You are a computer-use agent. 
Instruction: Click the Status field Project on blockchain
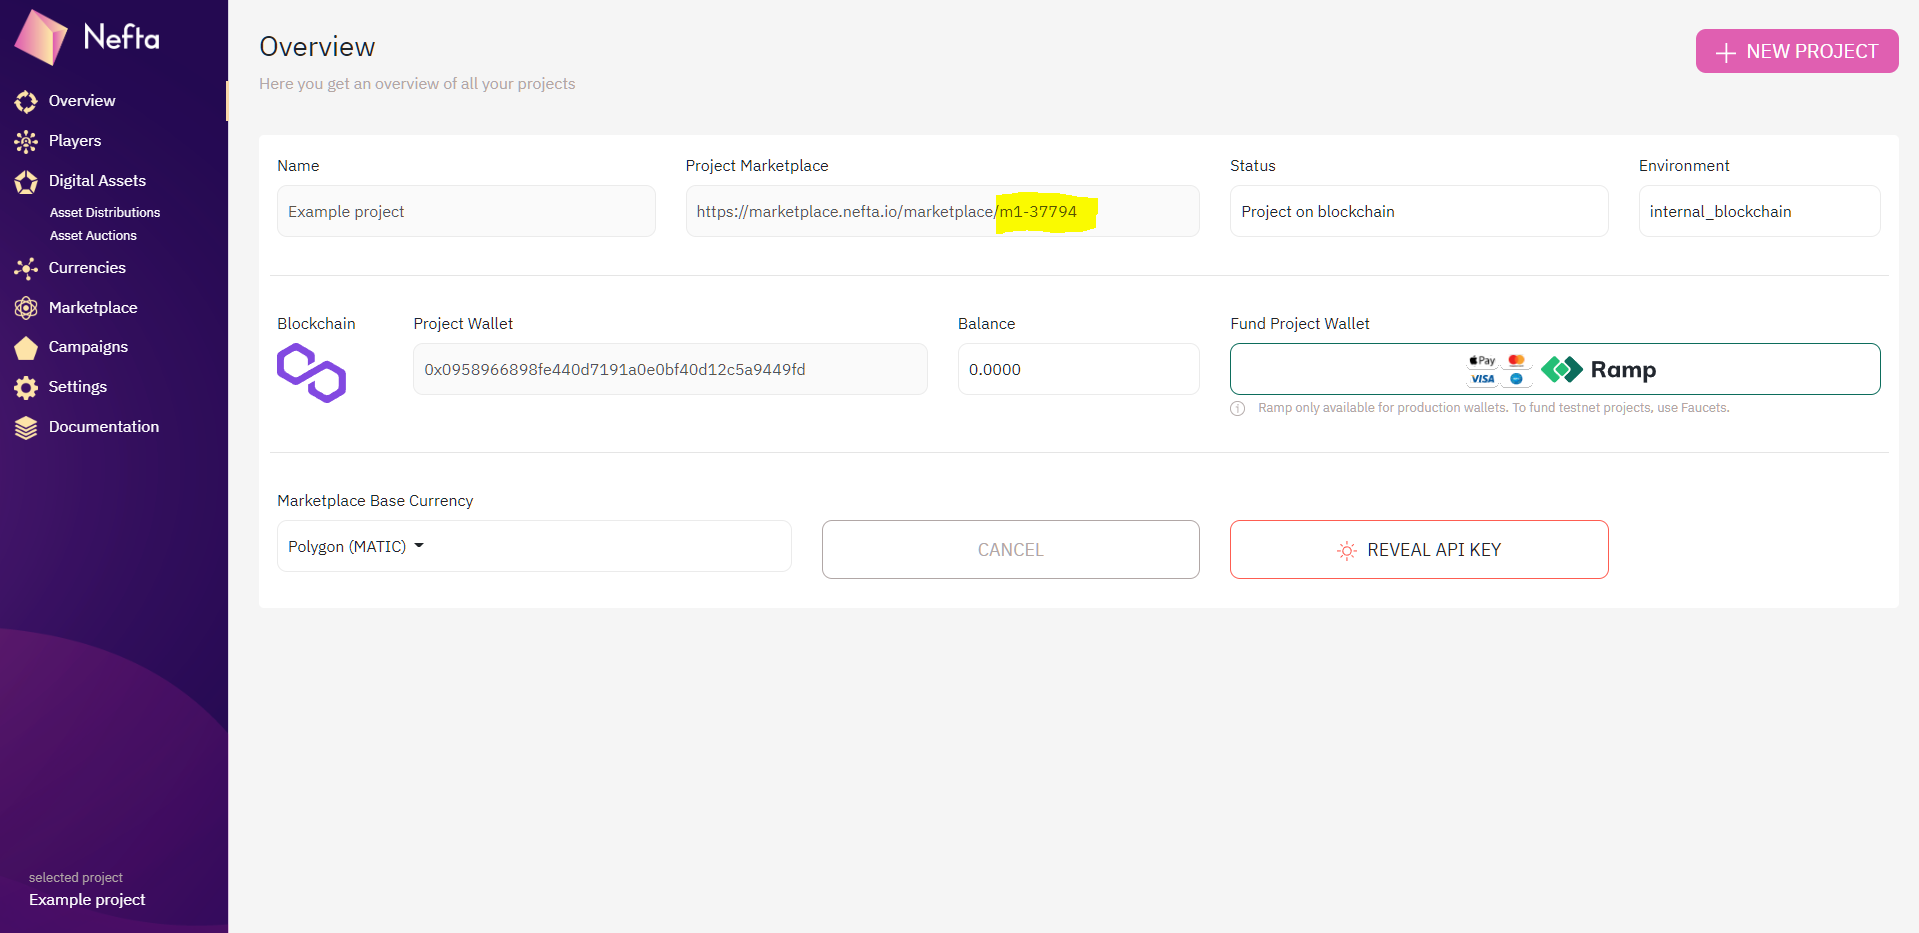[1419, 211]
